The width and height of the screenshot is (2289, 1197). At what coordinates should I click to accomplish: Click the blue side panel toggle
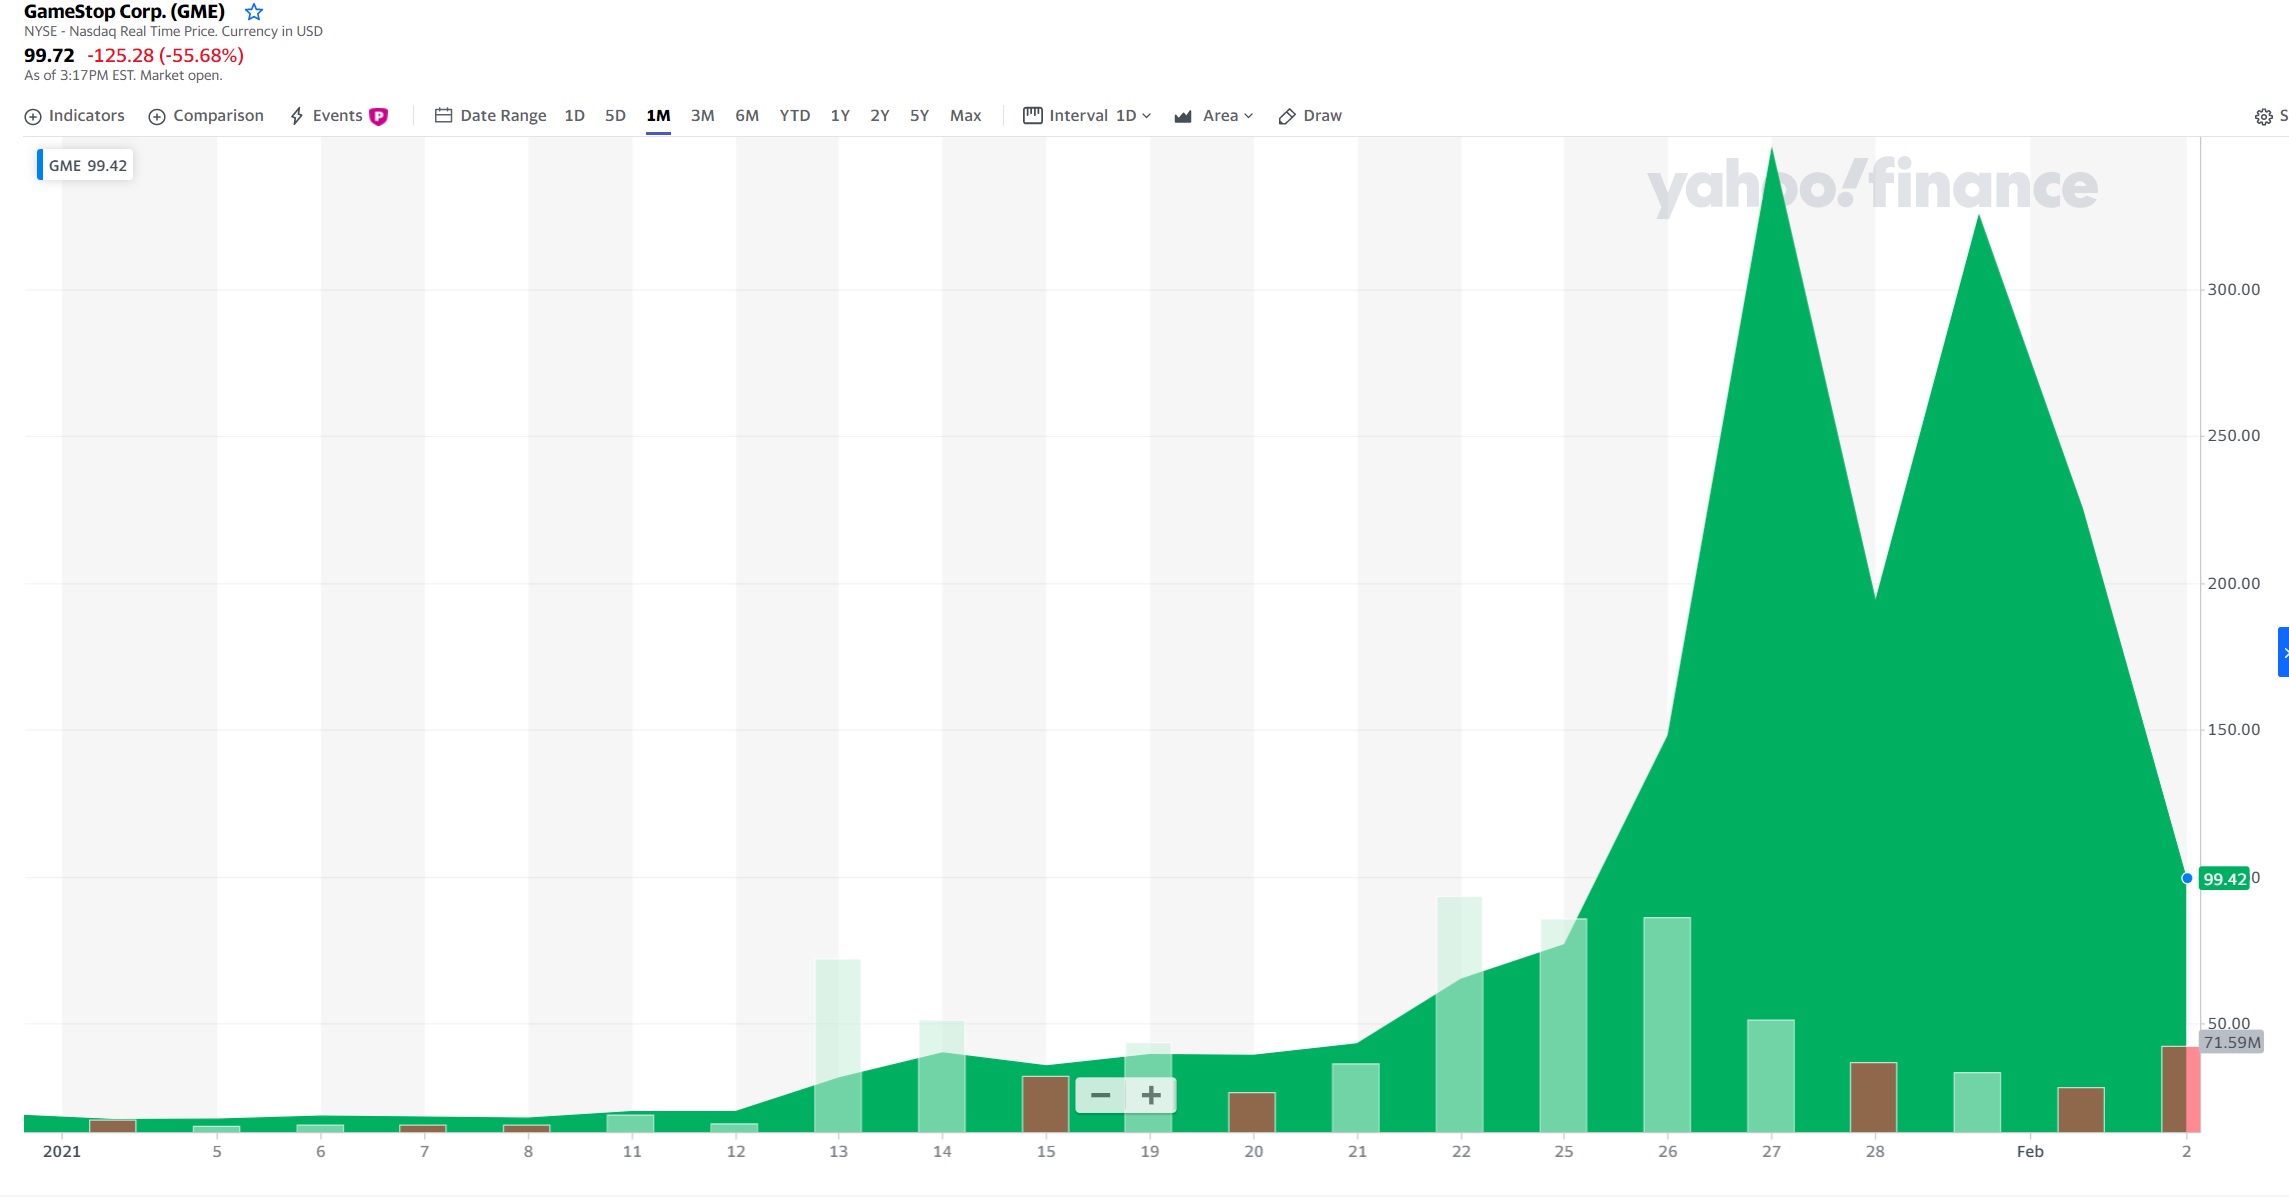2283,652
